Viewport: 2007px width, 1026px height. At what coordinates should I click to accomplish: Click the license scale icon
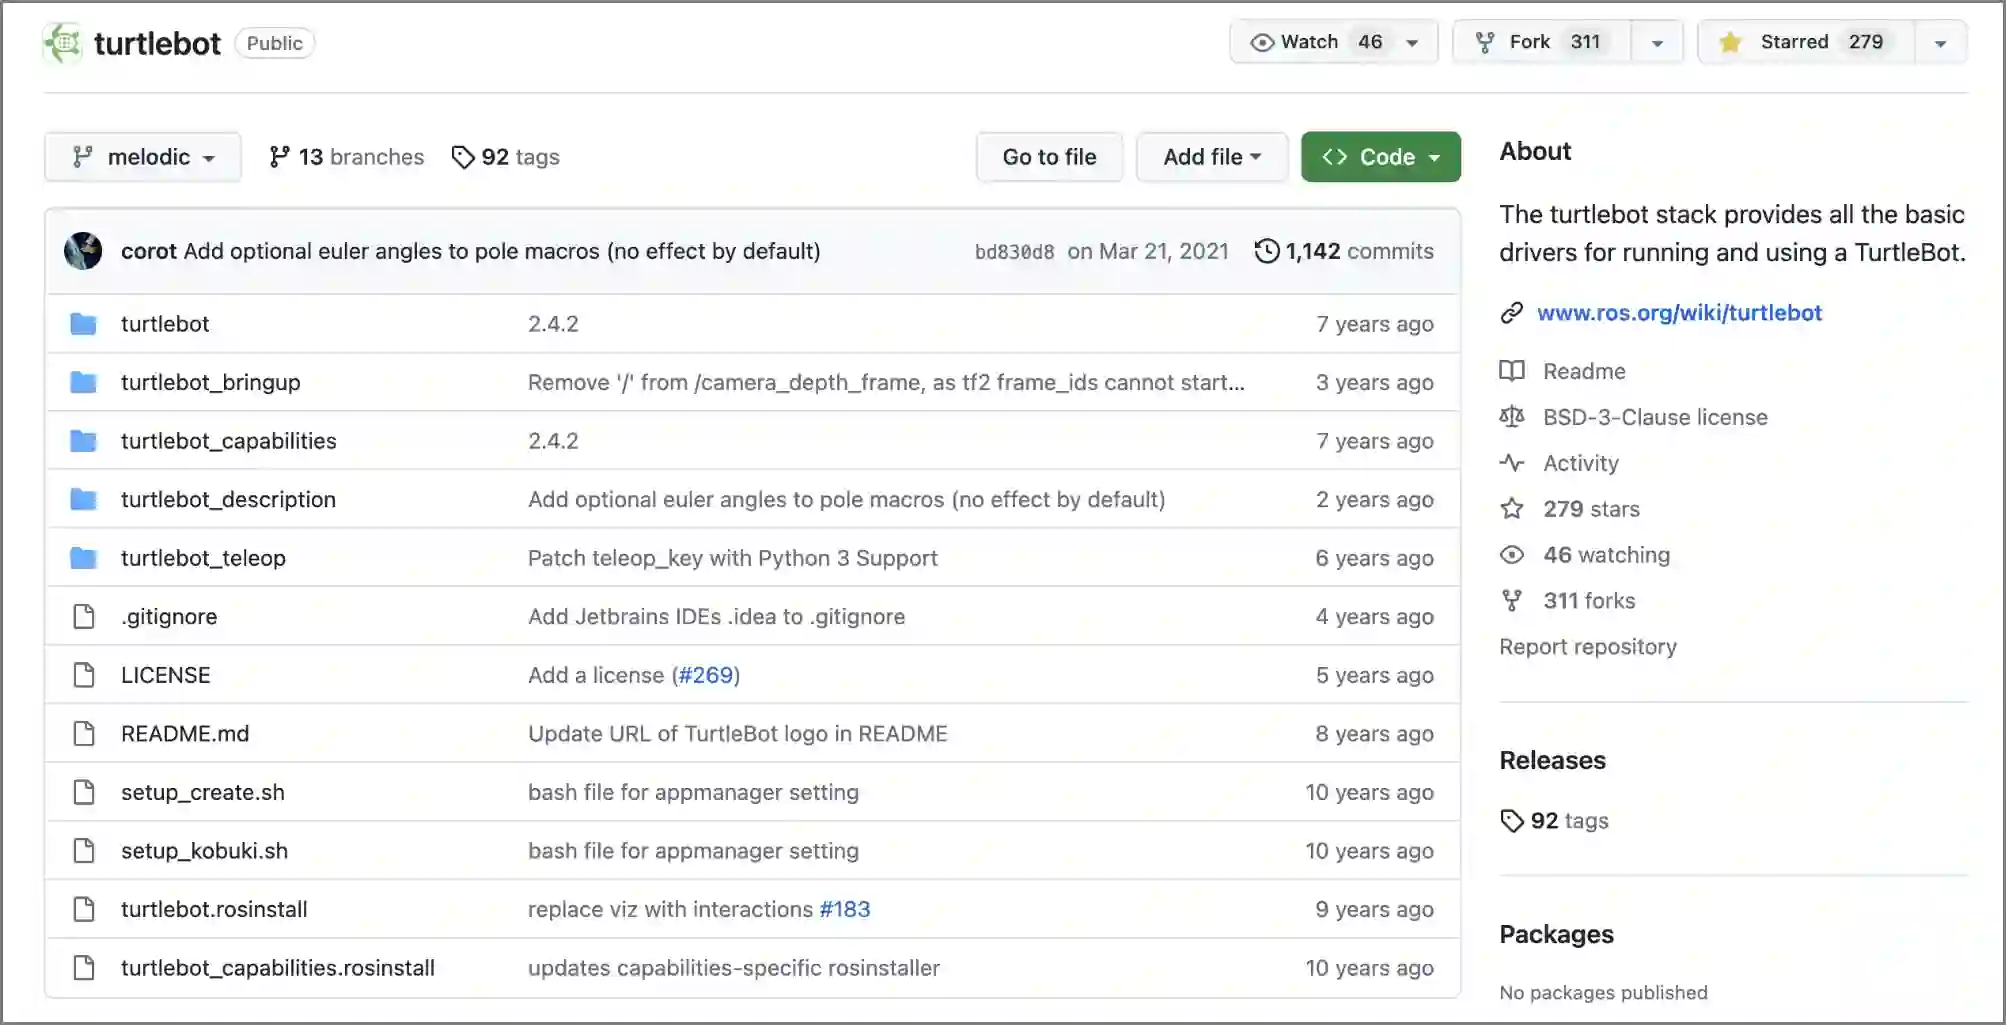pyautogui.click(x=1512, y=417)
